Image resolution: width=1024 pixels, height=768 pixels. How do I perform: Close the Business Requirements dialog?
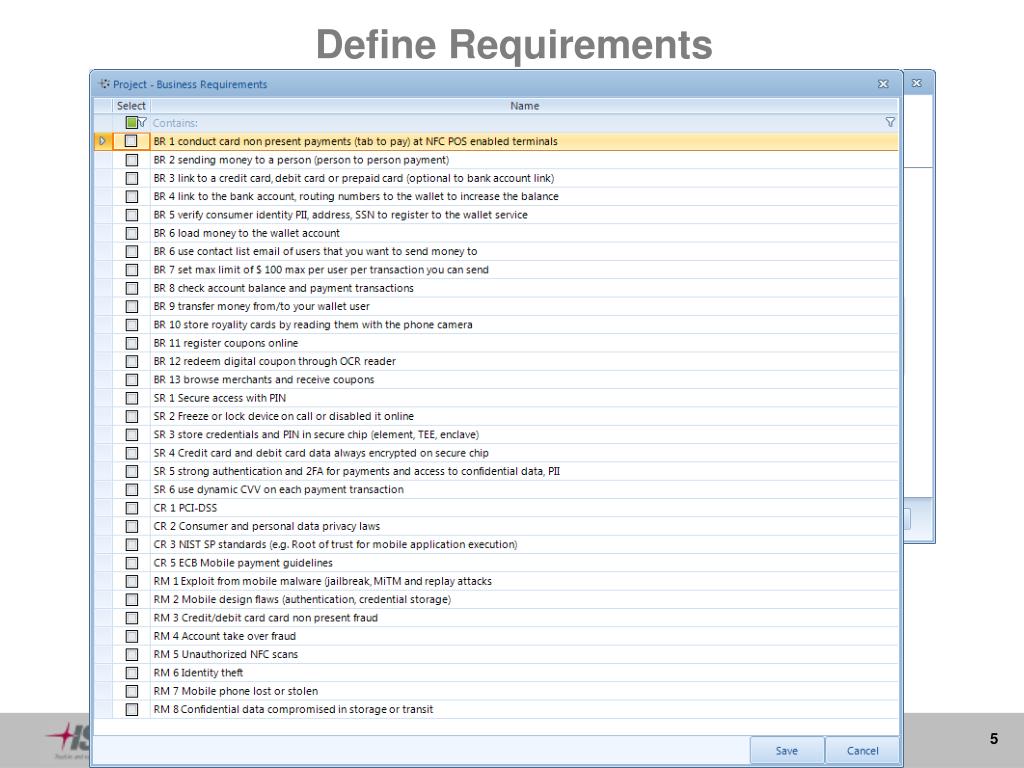[x=883, y=84]
